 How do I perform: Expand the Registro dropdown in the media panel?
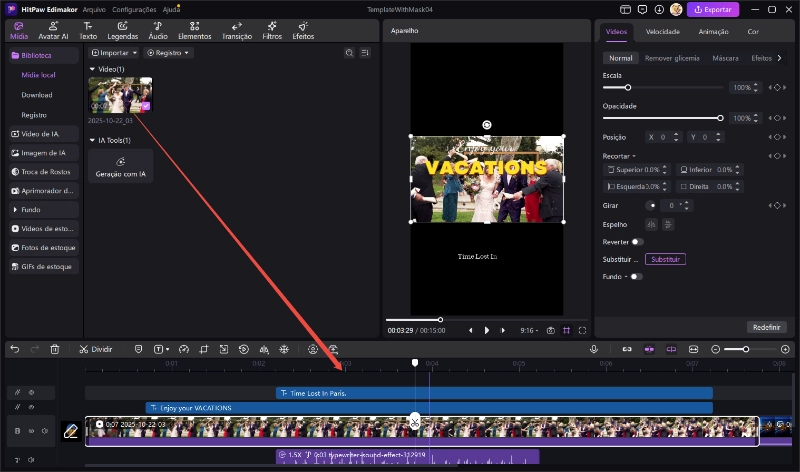[x=168, y=52]
